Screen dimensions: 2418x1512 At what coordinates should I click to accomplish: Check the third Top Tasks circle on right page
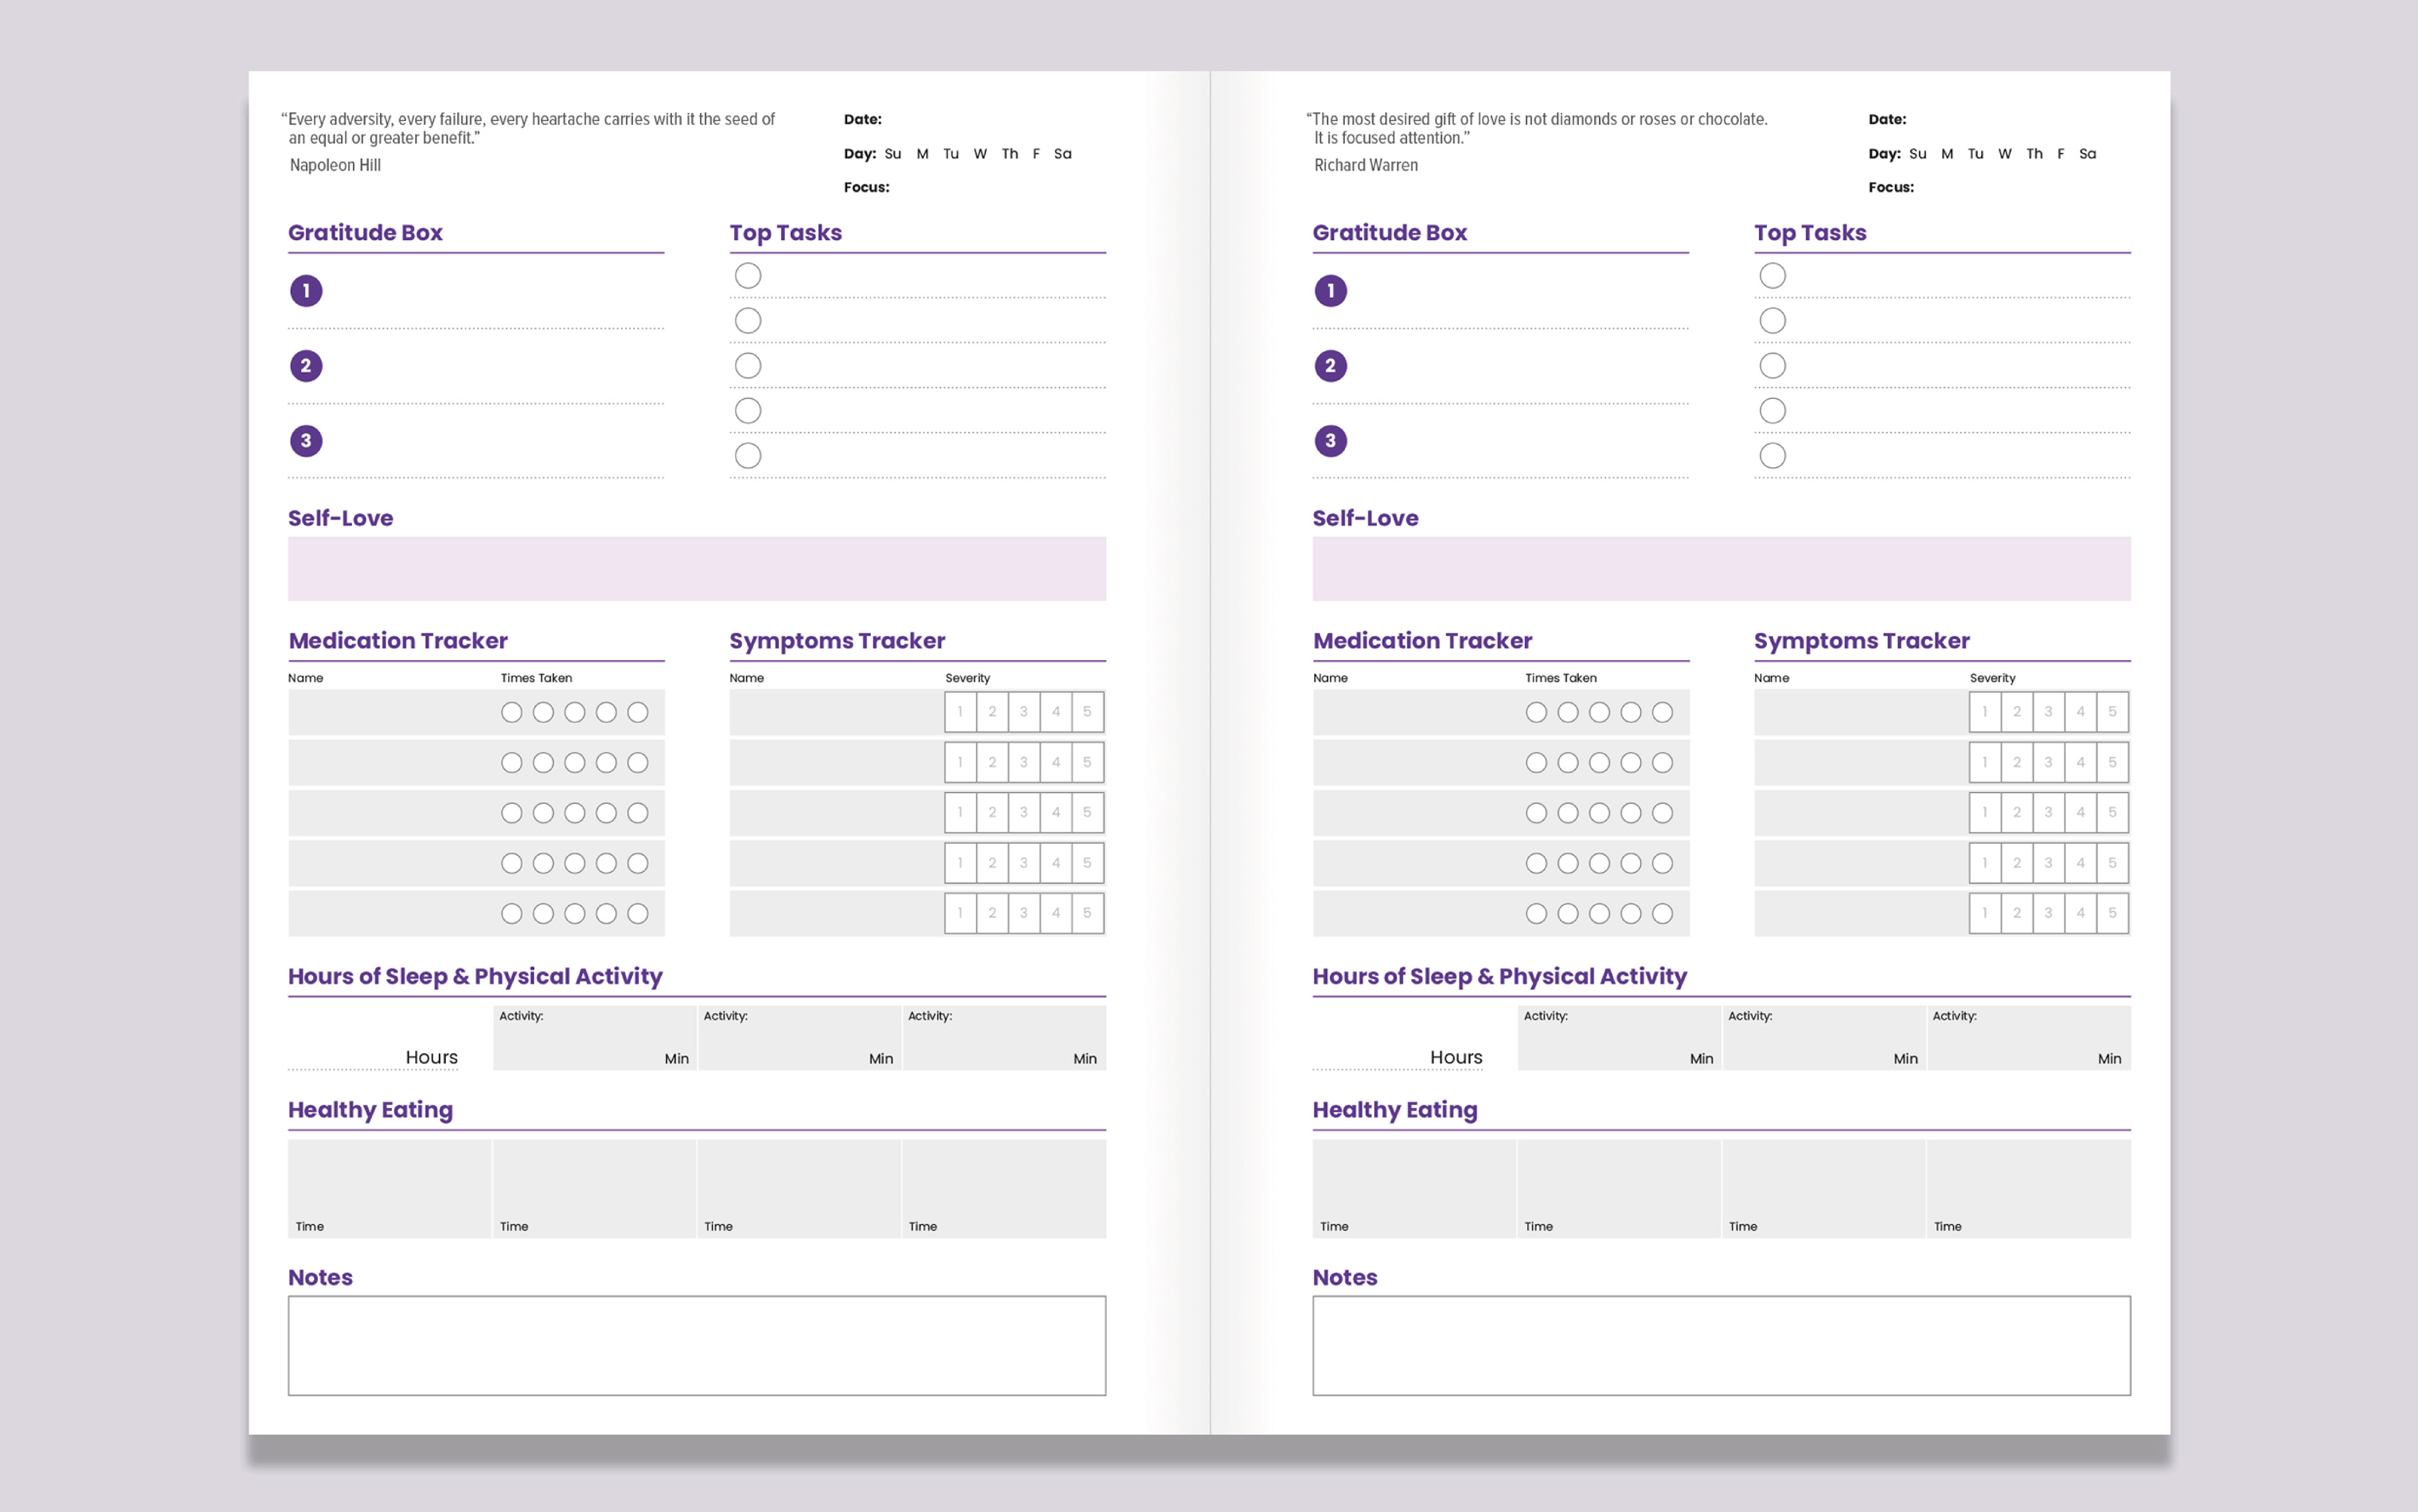click(1772, 366)
